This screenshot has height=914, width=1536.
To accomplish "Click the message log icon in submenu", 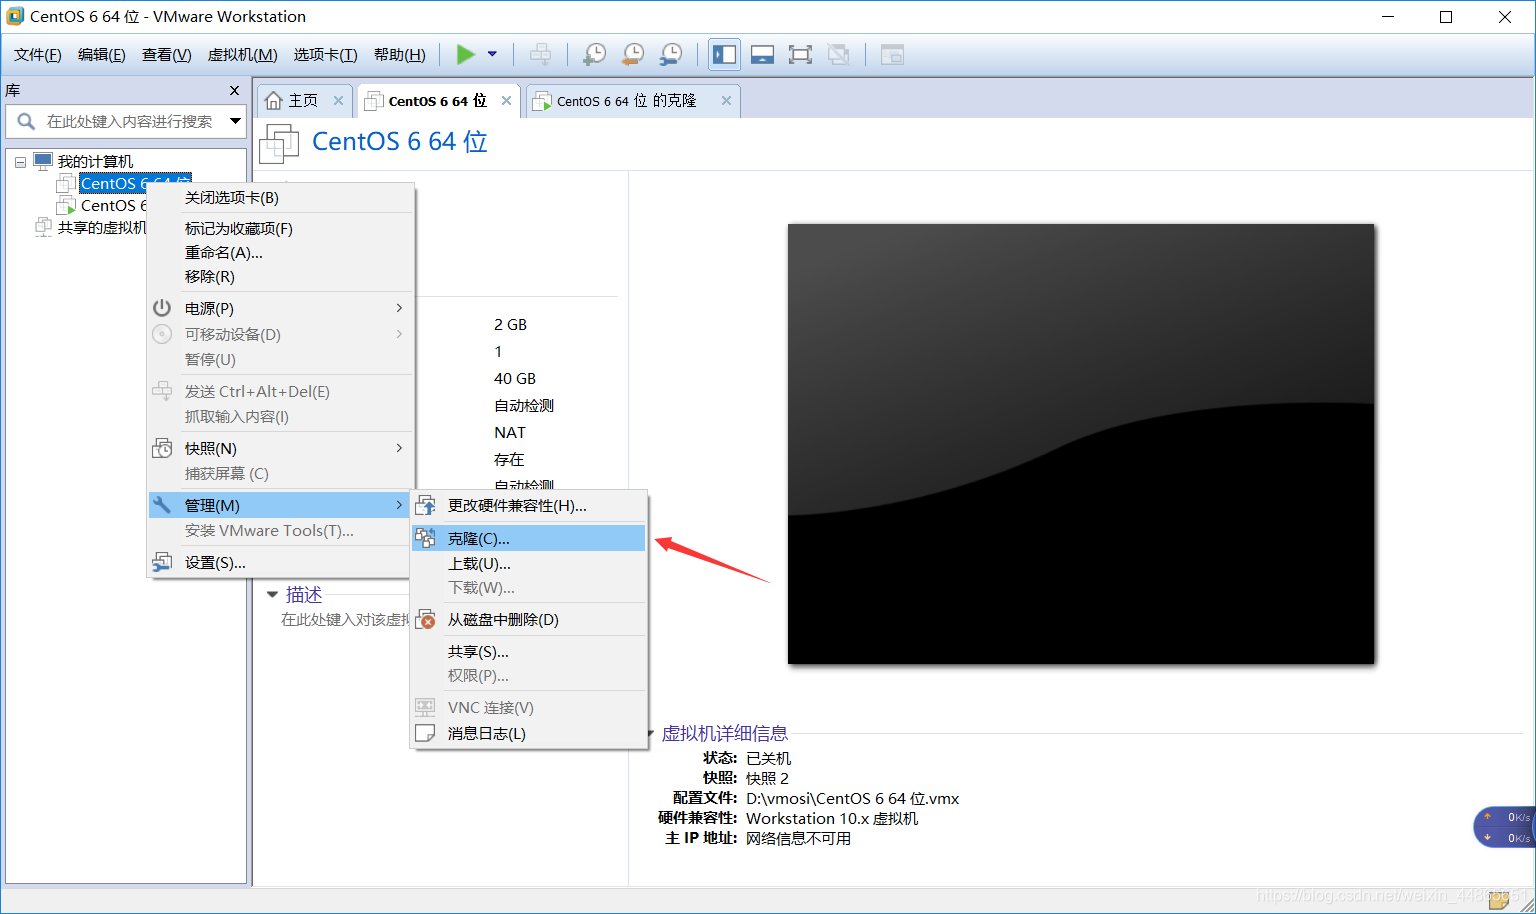I will coord(425,733).
